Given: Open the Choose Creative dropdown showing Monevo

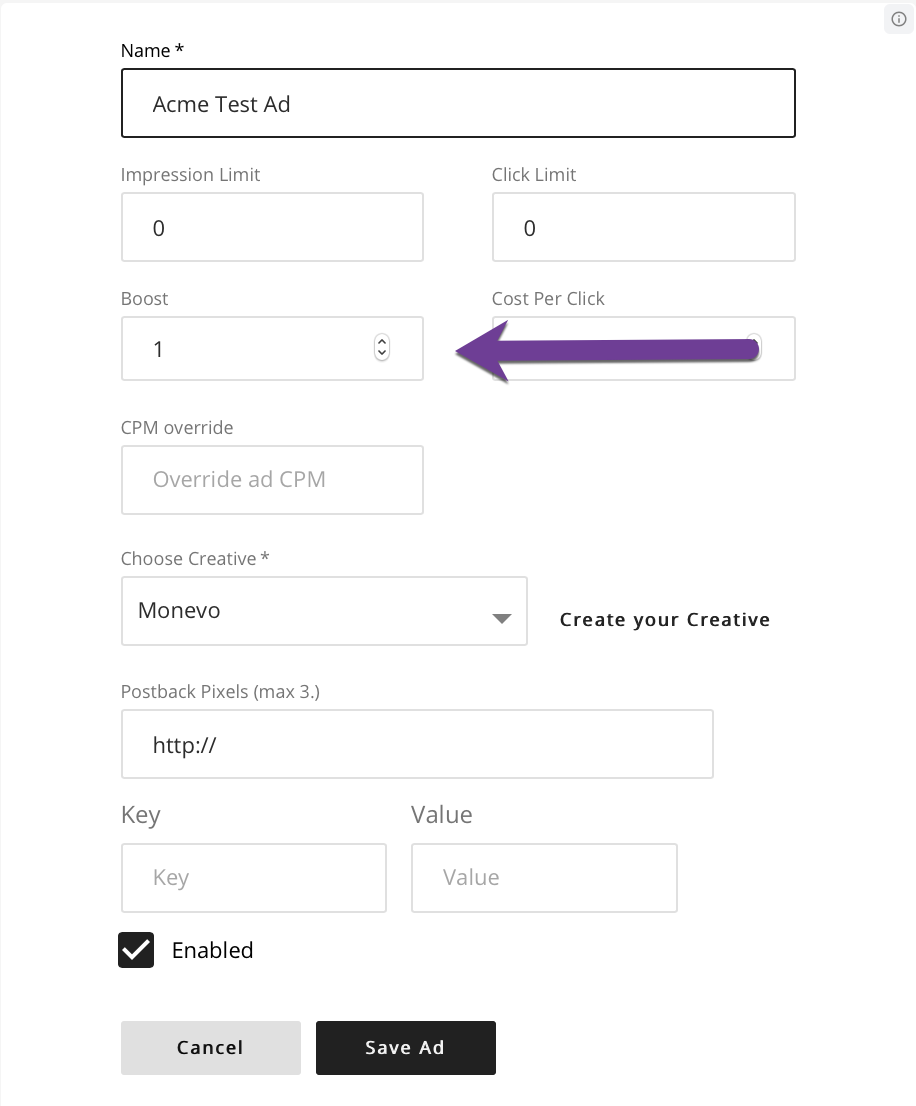Looking at the screenshot, I should (324, 611).
